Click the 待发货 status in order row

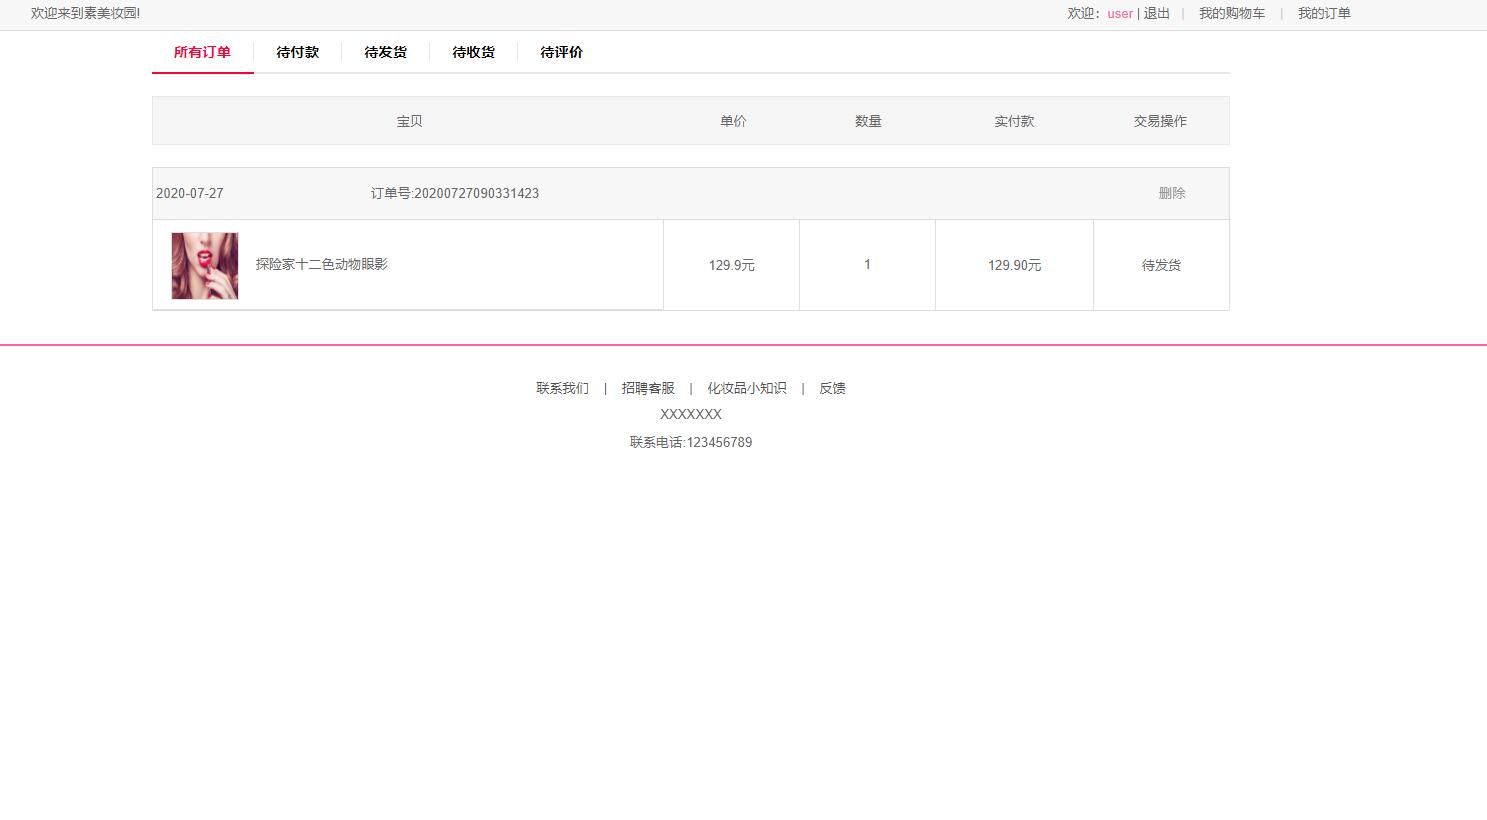point(1161,265)
